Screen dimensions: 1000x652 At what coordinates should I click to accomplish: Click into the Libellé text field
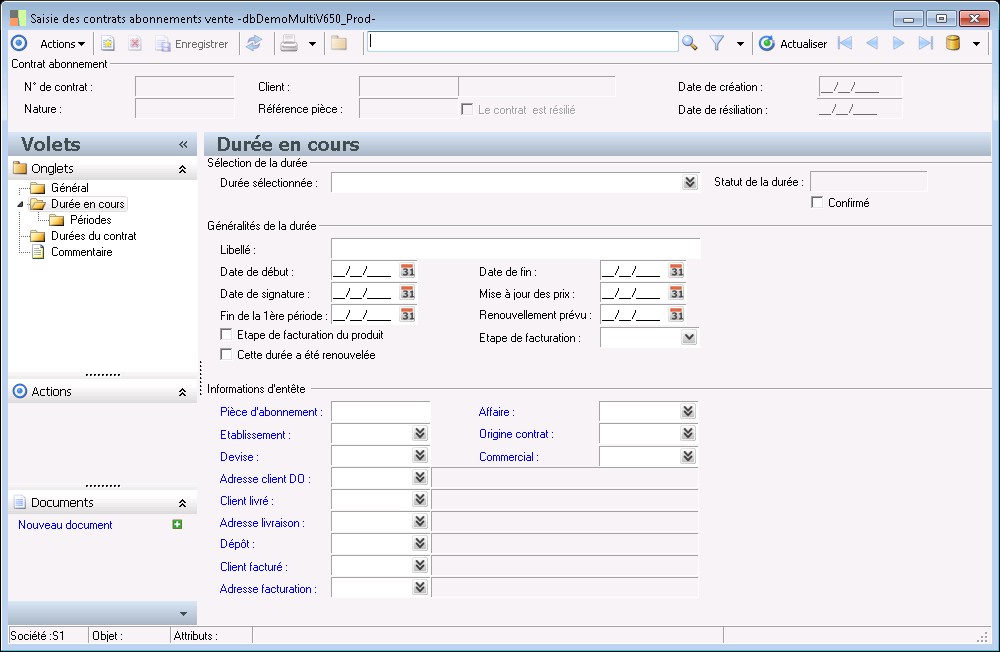[x=515, y=249]
